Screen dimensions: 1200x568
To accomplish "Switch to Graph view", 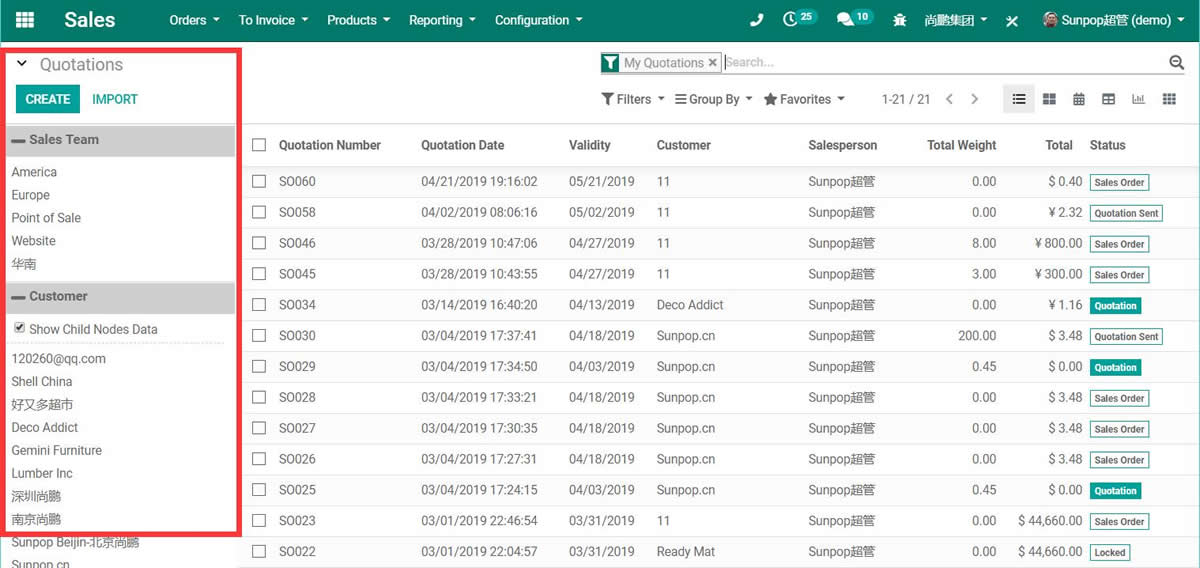I will (x=1138, y=99).
